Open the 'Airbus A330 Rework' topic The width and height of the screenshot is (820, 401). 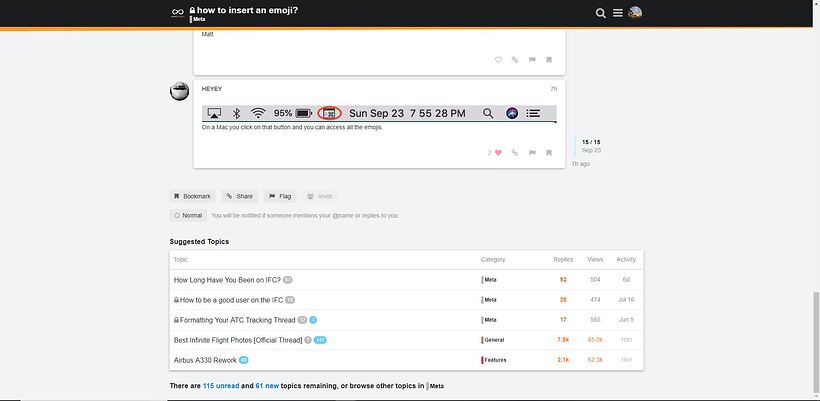tap(205, 360)
